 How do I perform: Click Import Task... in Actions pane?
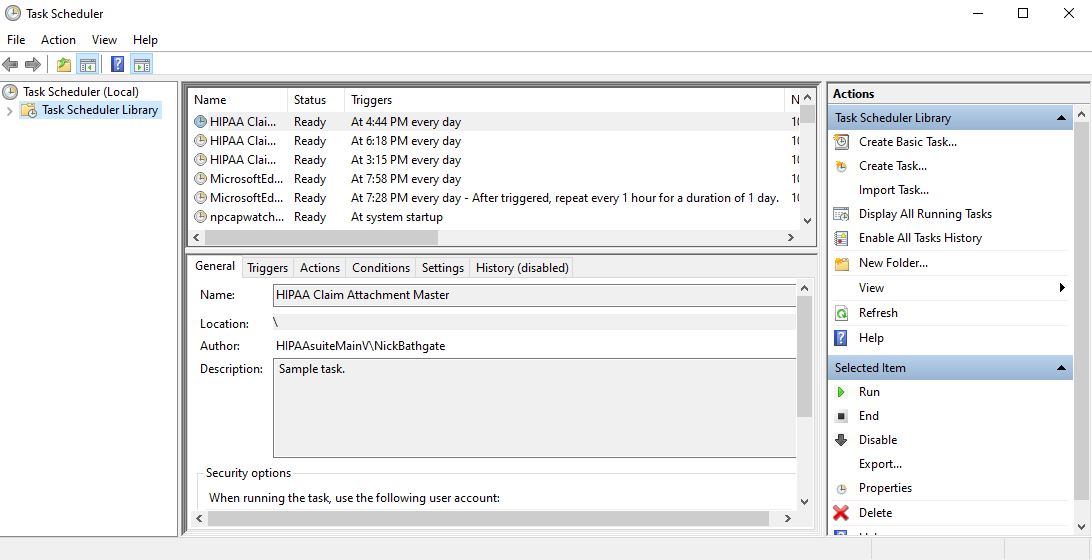tap(894, 190)
